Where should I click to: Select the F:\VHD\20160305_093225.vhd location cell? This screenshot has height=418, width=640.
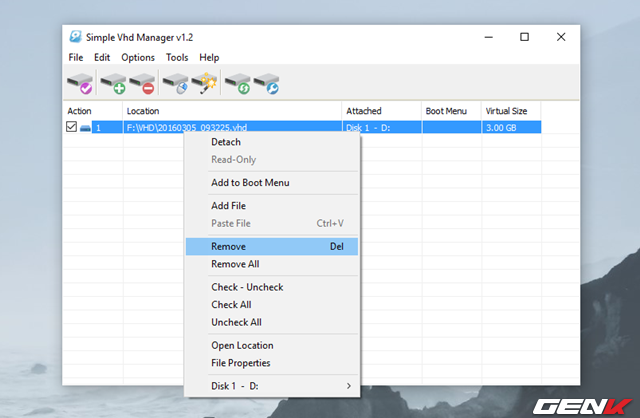click(x=232, y=127)
